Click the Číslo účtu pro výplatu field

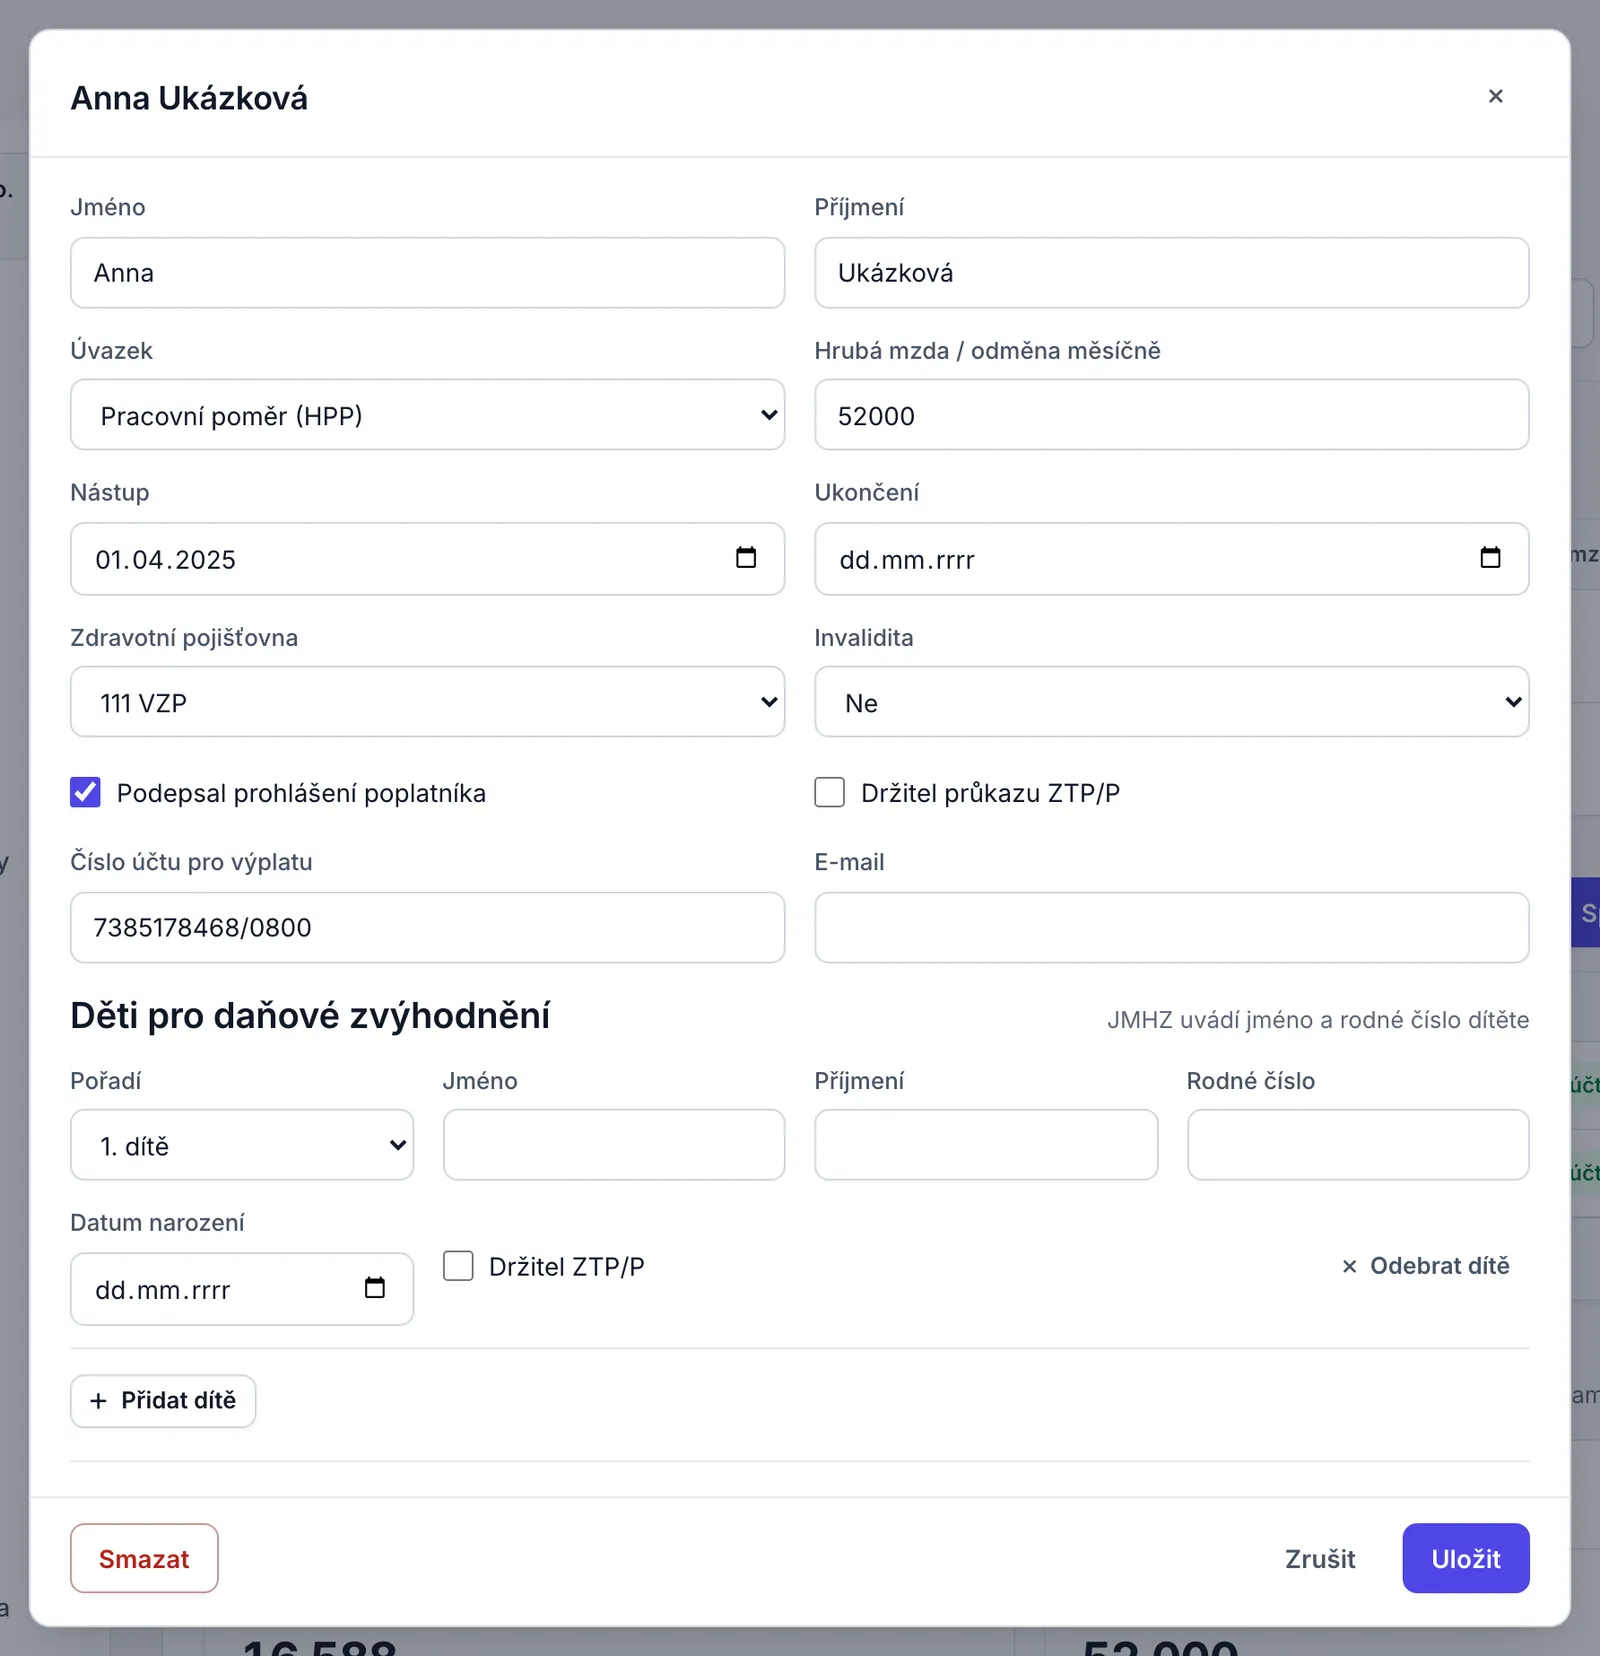(427, 928)
